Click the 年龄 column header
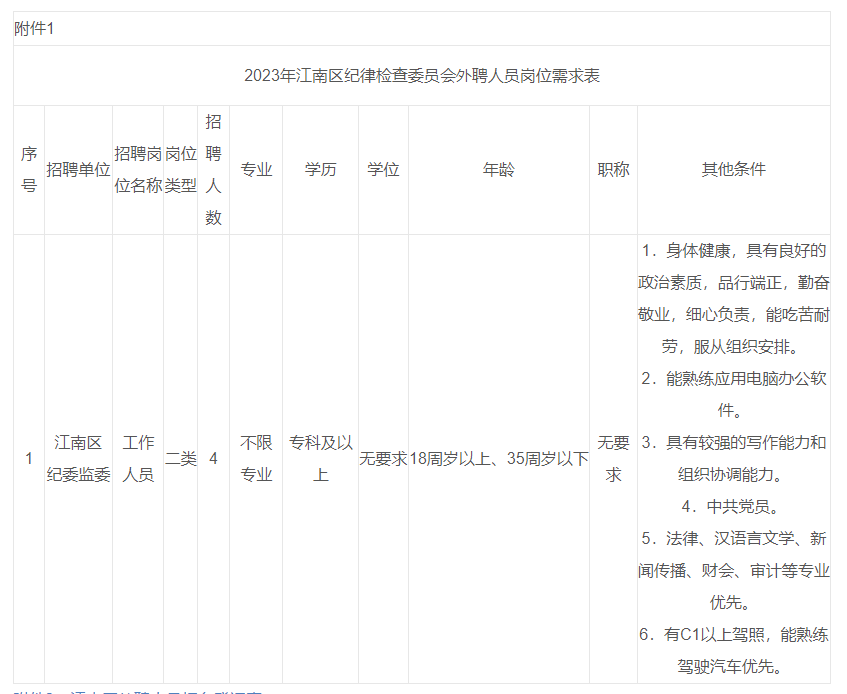 point(498,170)
